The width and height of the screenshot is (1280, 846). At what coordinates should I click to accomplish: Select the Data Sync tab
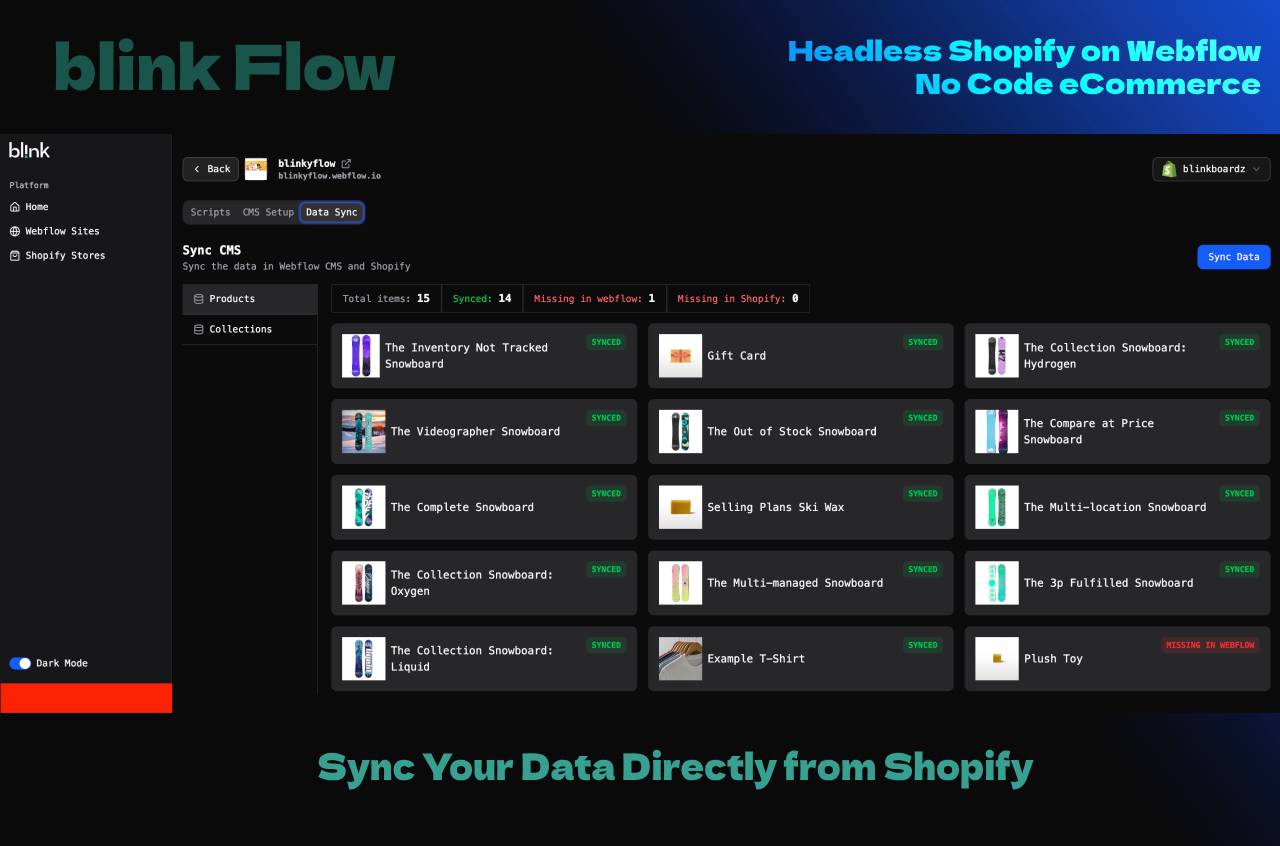[x=332, y=212]
